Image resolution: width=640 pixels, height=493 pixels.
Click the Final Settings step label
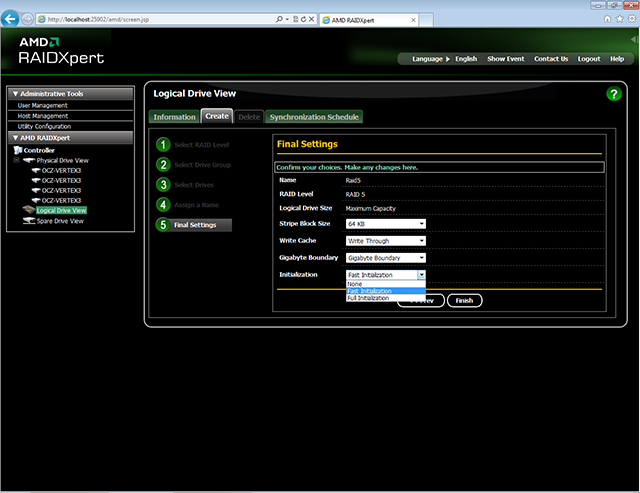[x=195, y=225]
